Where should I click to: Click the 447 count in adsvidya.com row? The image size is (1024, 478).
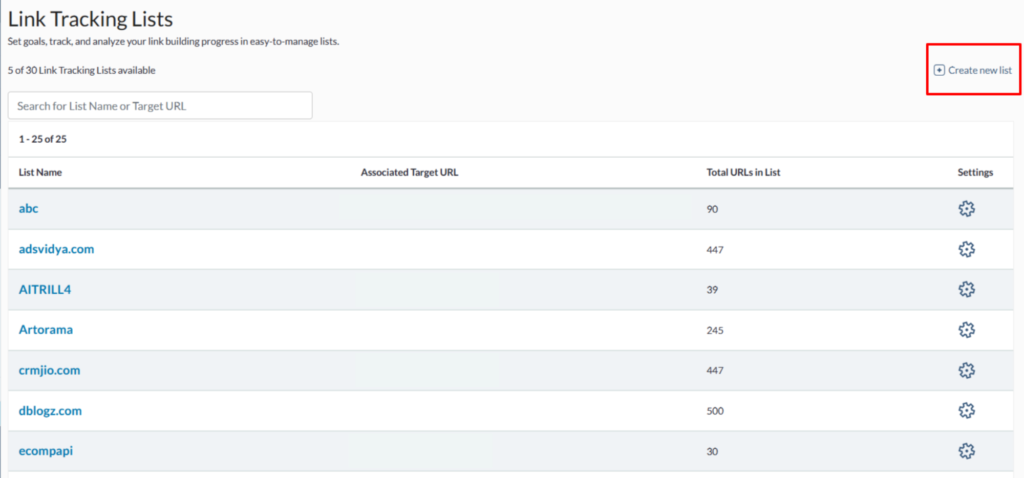coord(715,250)
